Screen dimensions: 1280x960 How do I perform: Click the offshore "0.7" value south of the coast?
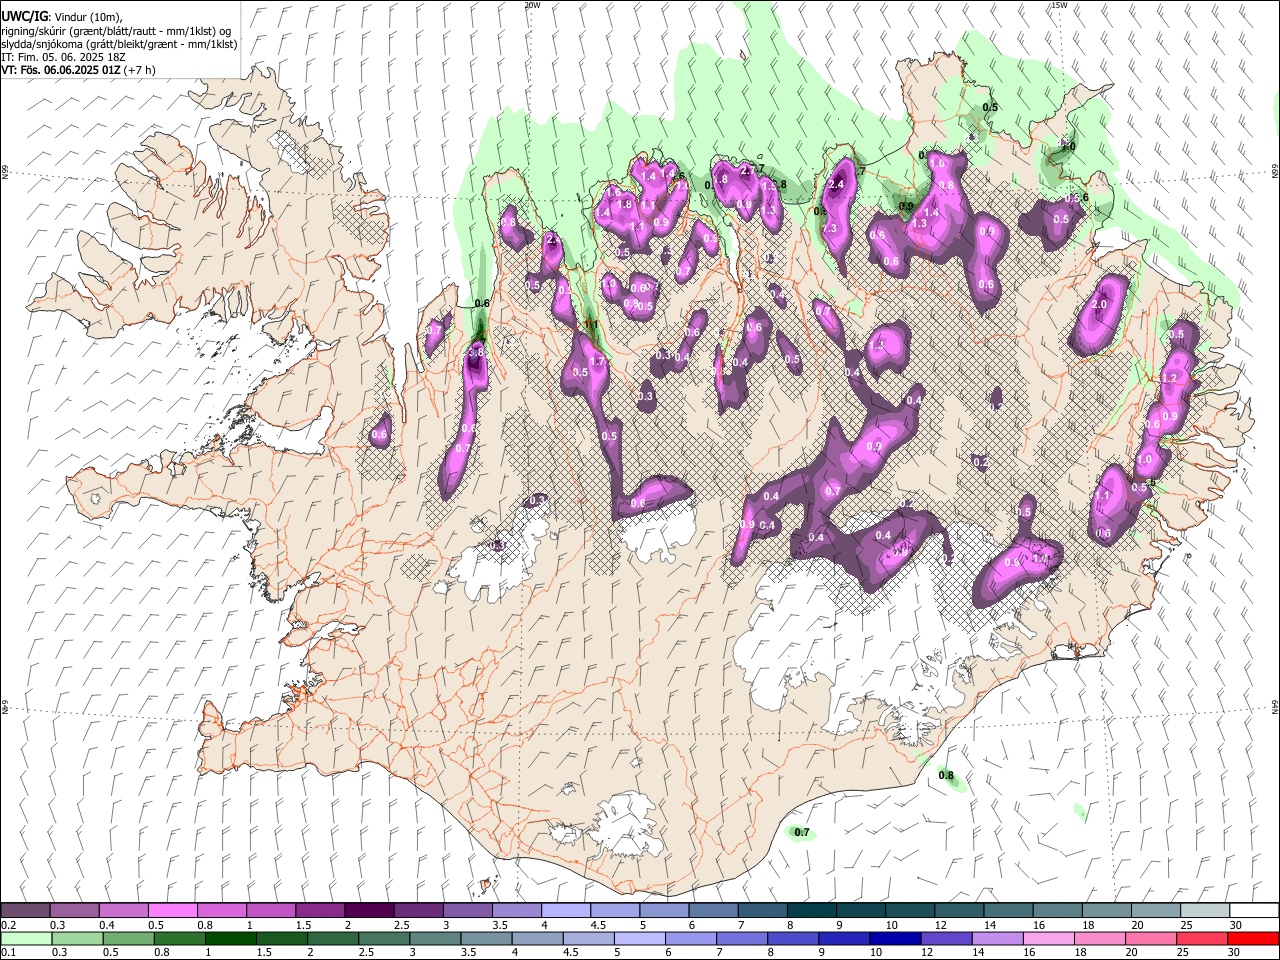pos(802,832)
